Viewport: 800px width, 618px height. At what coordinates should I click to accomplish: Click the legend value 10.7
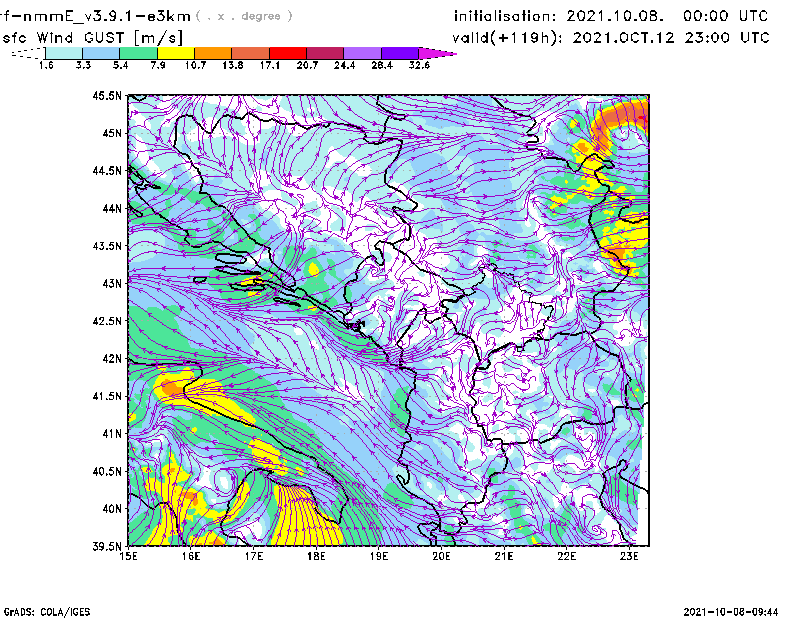click(x=195, y=65)
